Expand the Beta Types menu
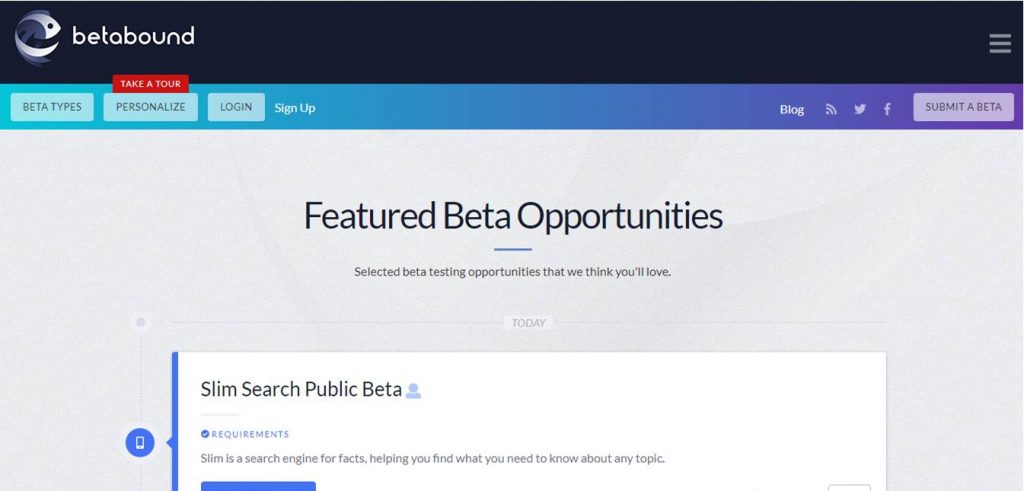This screenshot has width=1024, height=491. [x=52, y=107]
